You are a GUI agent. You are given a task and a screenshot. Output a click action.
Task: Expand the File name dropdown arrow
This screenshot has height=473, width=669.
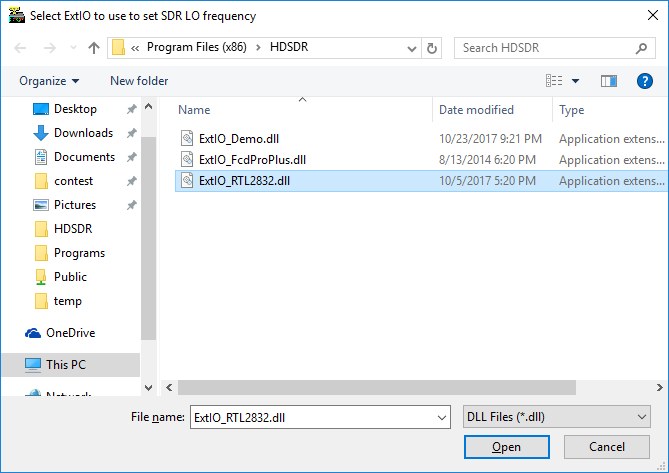point(442,418)
